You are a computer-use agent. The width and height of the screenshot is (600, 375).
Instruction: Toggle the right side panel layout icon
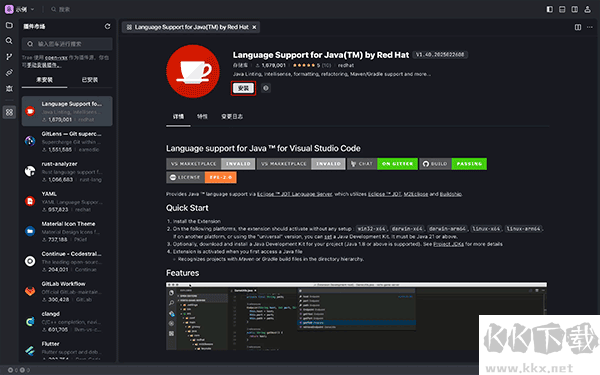(x=575, y=9)
